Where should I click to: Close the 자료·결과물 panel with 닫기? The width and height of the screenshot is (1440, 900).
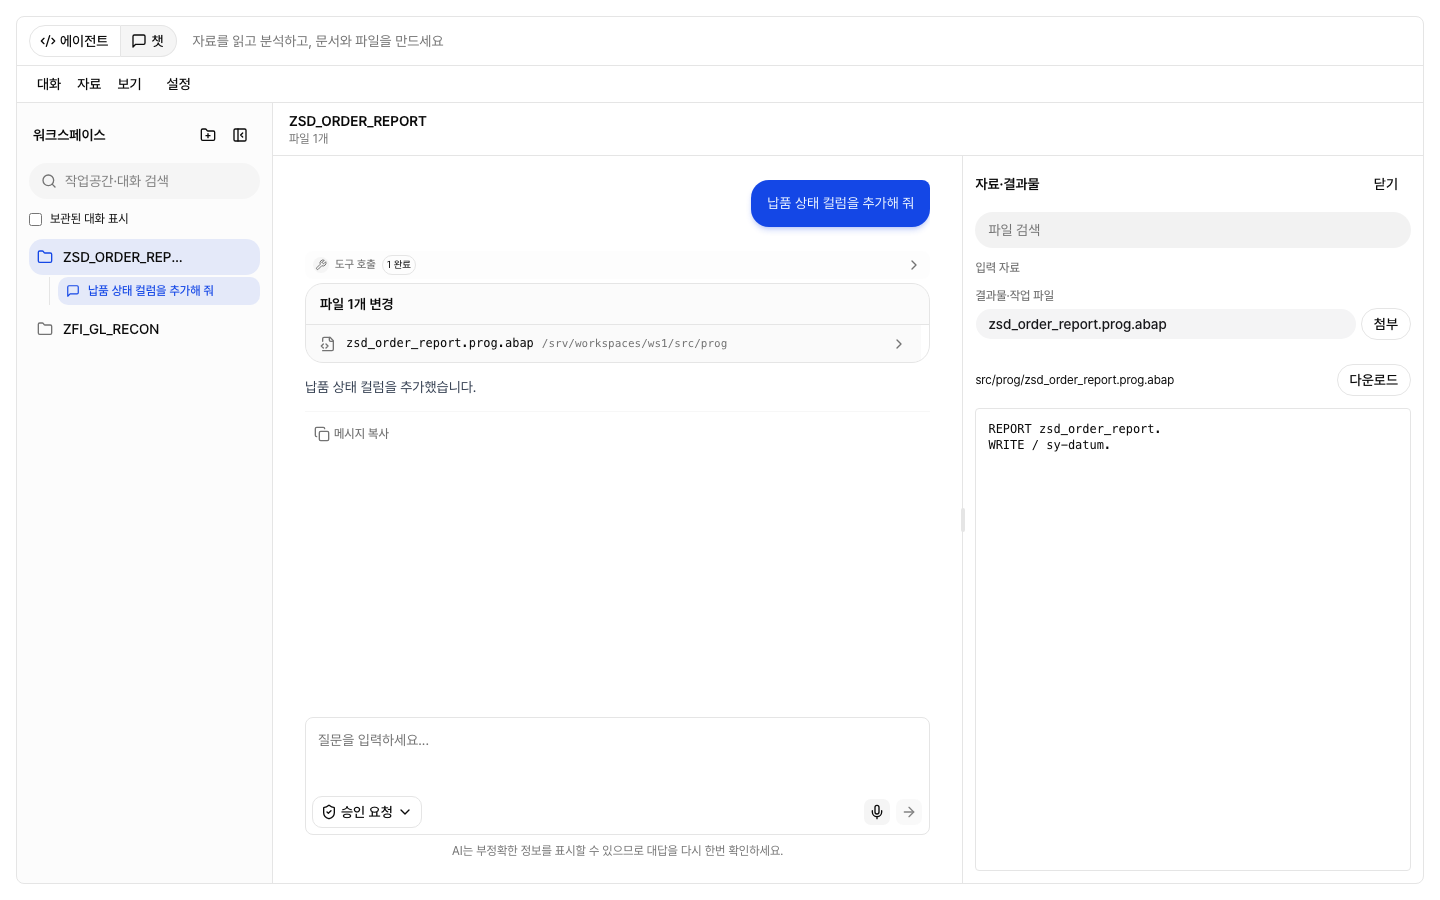1386,184
